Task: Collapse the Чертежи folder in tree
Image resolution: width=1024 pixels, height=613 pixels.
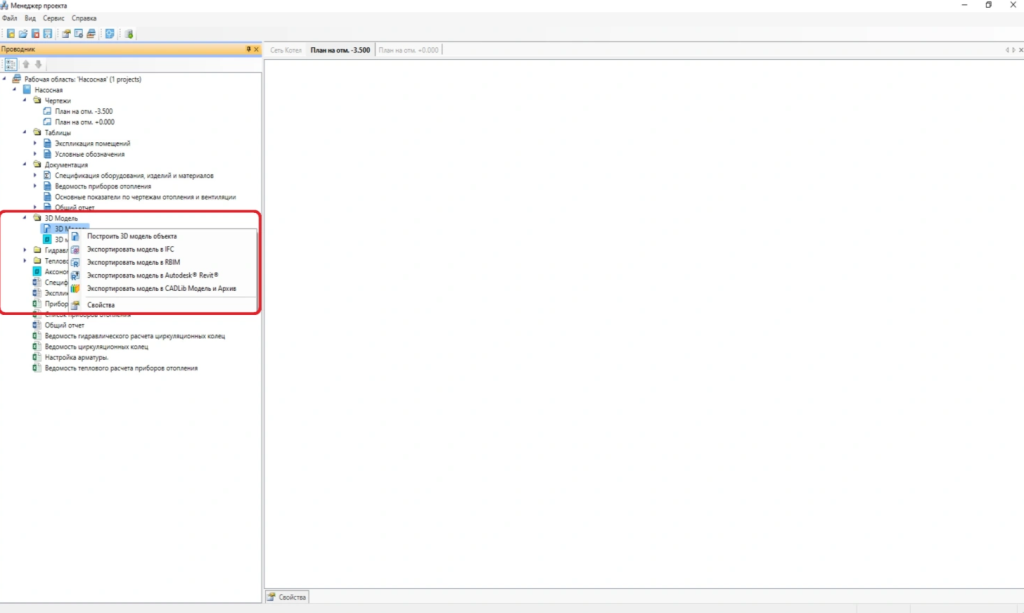Action: coord(25,101)
